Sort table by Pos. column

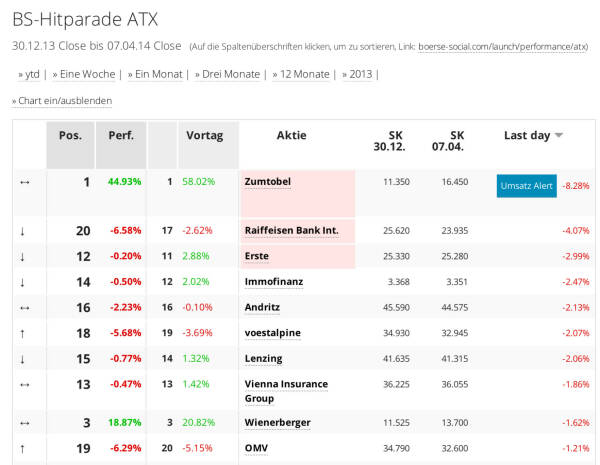click(70, 136)
